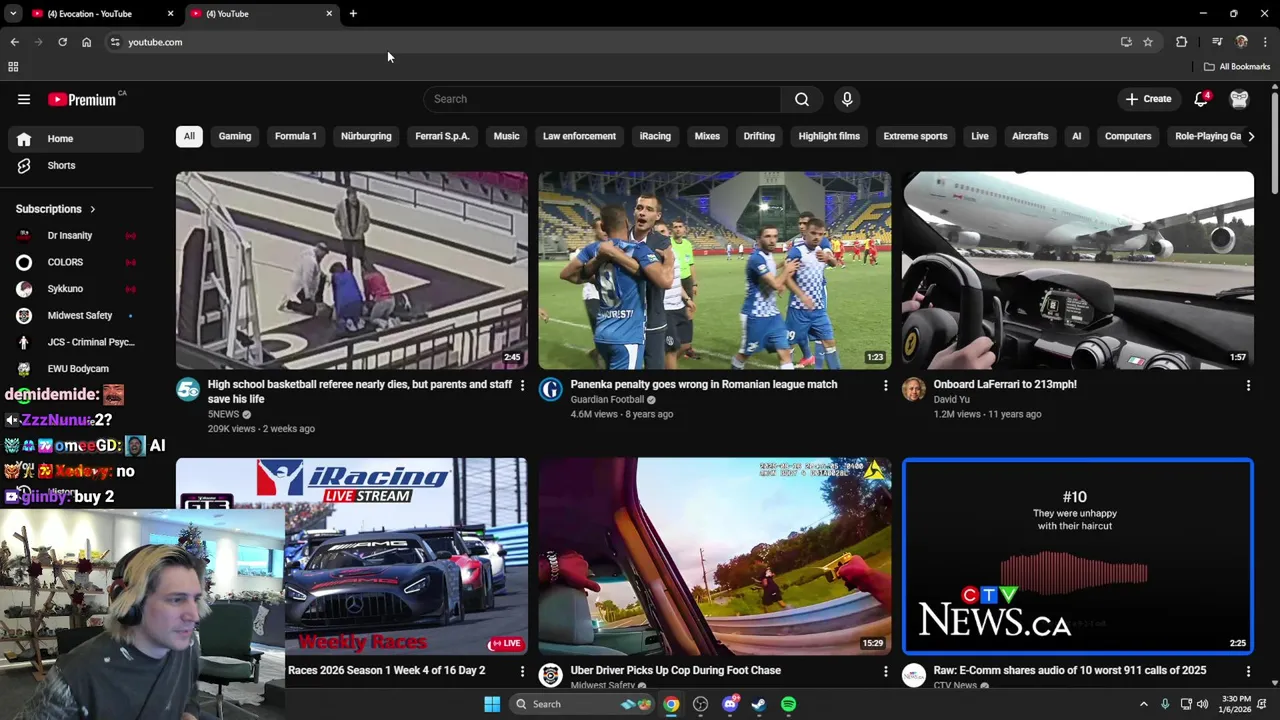Viewport: 1280px width, 720px height.
Task: Click the youtube.com address bar
Action: [610, 42]
